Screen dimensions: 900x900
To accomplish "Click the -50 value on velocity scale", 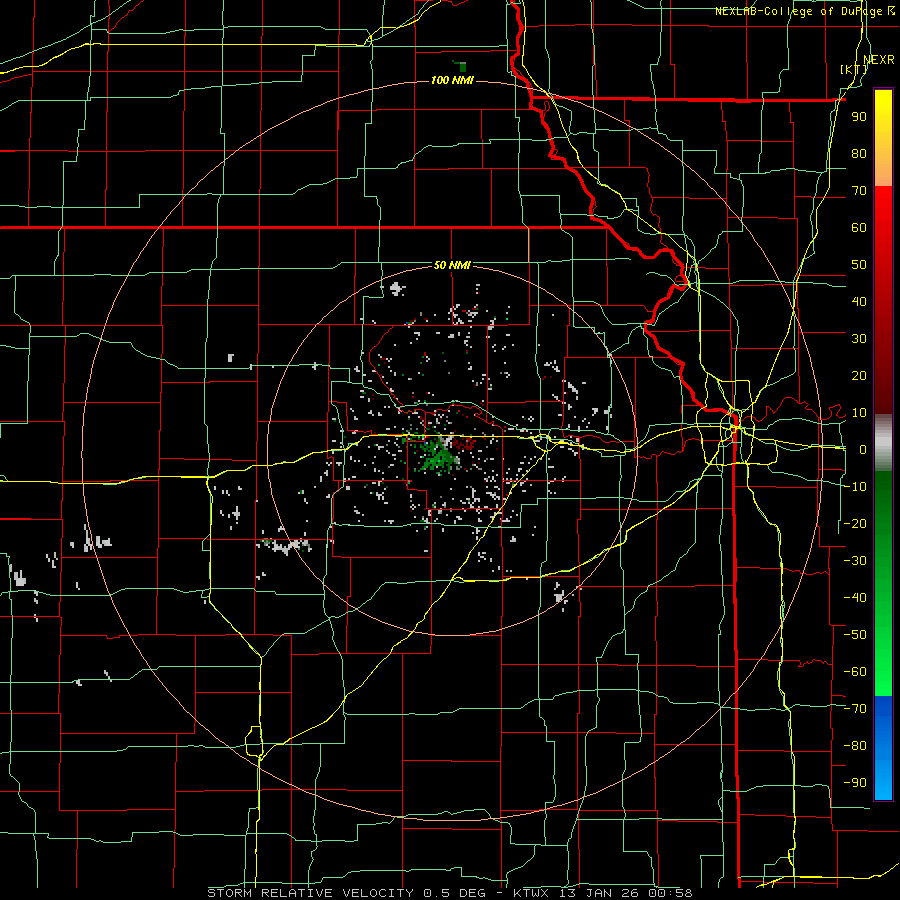I will point(855,635).
